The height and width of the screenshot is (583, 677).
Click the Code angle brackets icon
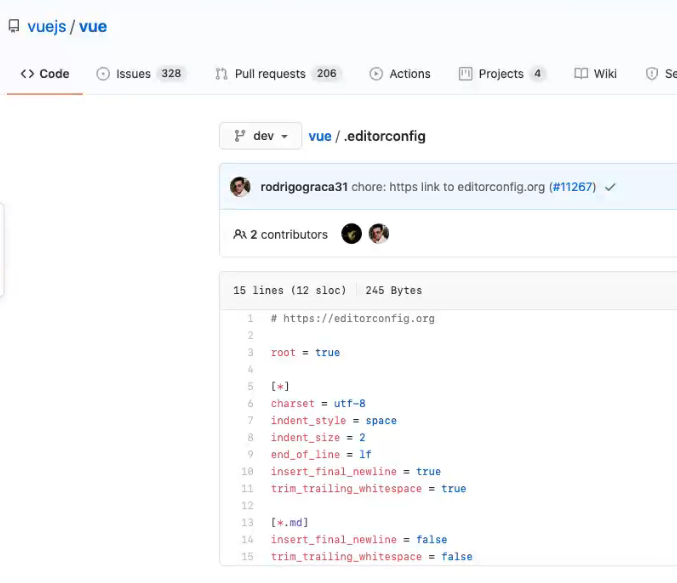tap(27, 74)
